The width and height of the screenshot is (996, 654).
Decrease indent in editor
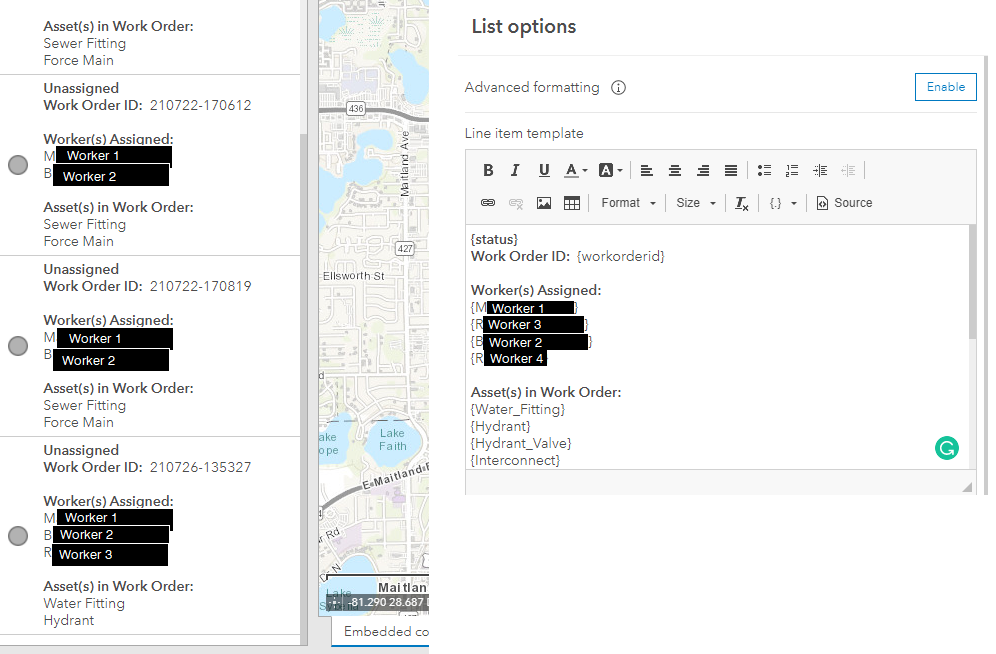click(848, 170)
